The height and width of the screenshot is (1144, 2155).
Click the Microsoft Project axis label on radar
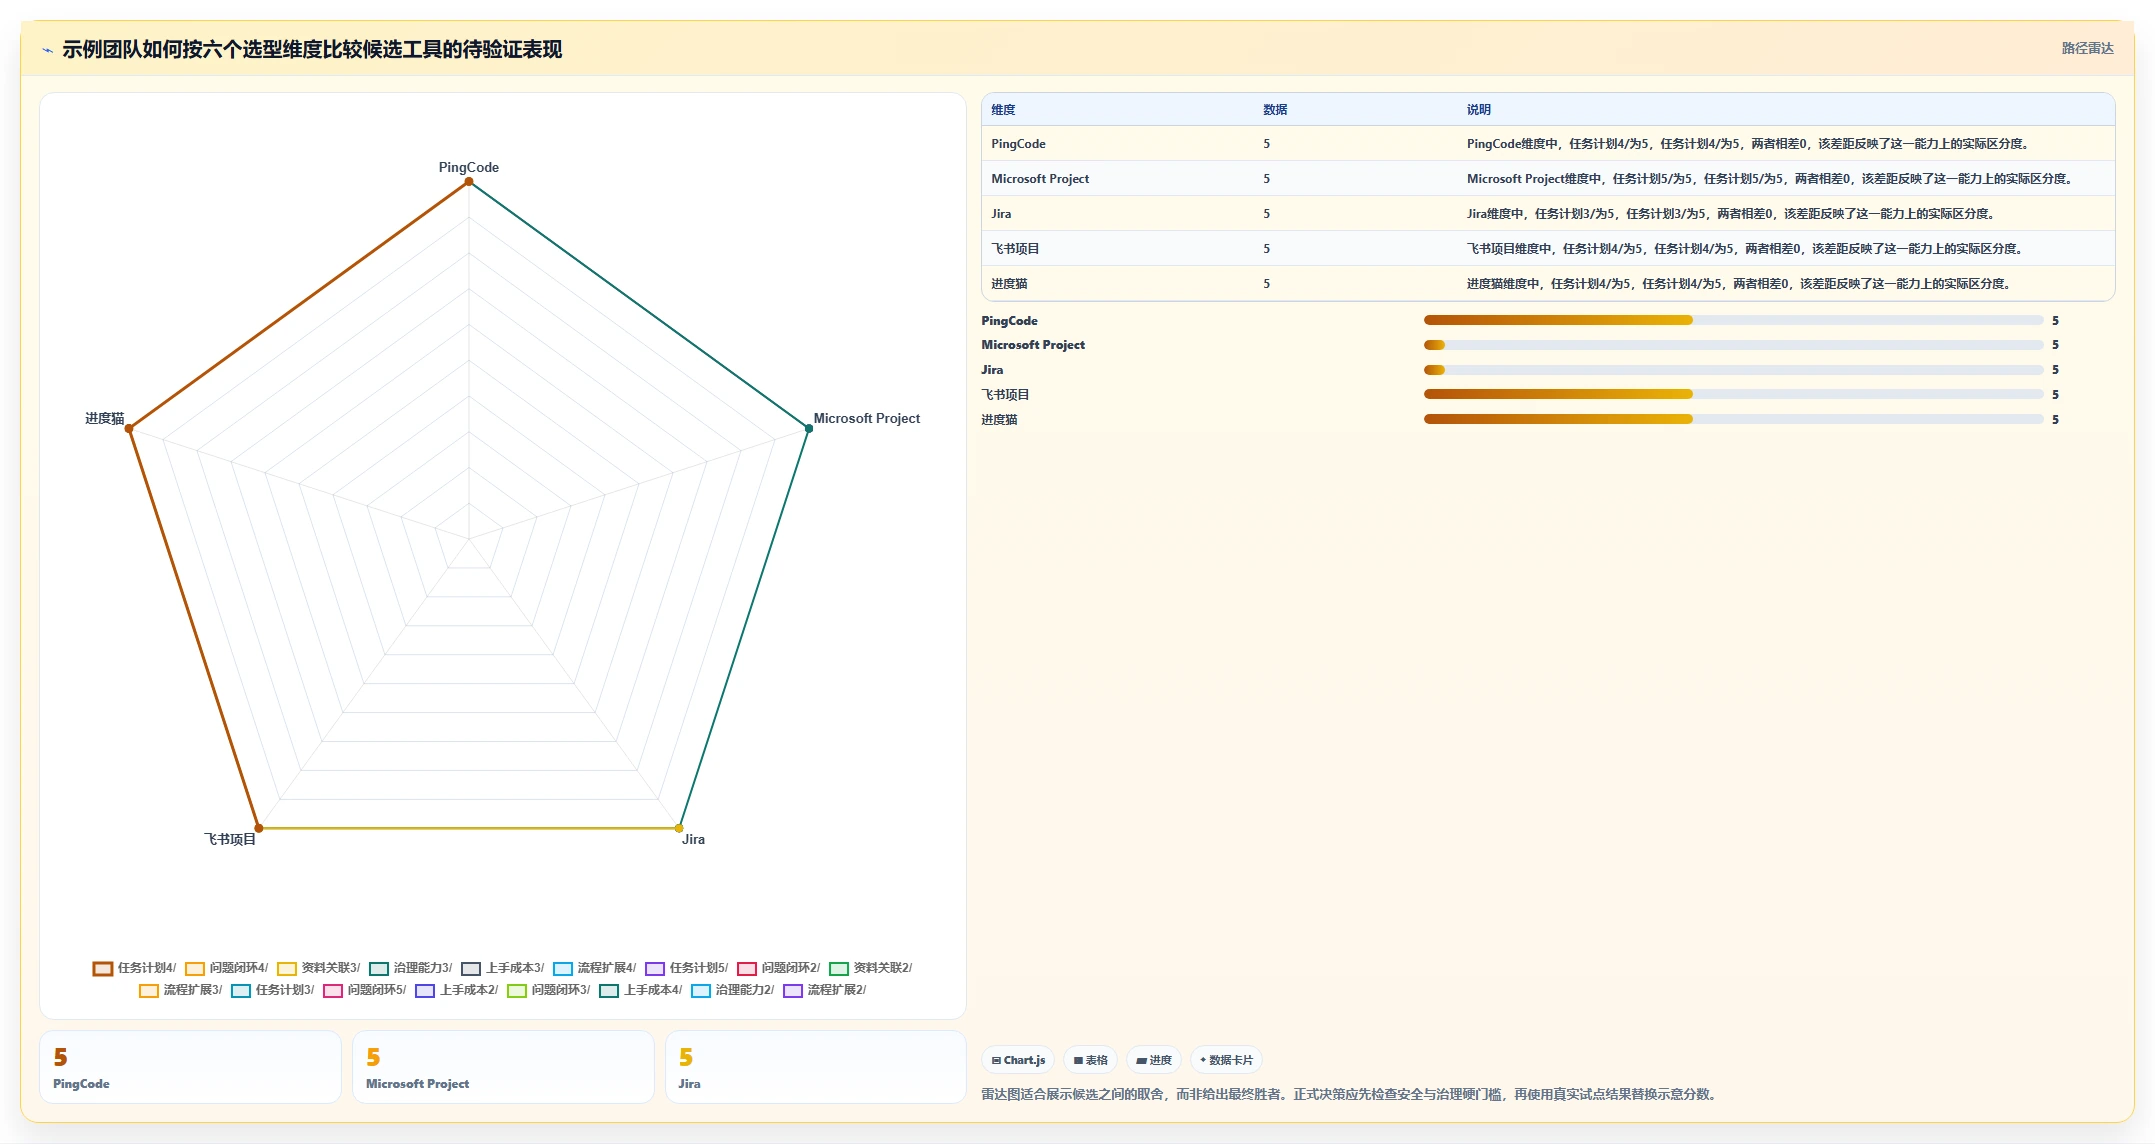[x=867, y=418]
